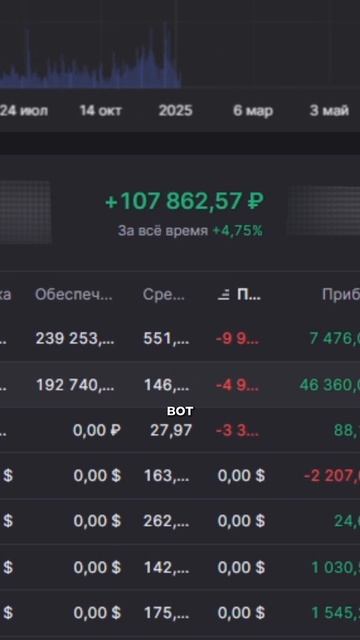
Task: Click the За всё время +4,75% label
Action: (x=190, y=231)
